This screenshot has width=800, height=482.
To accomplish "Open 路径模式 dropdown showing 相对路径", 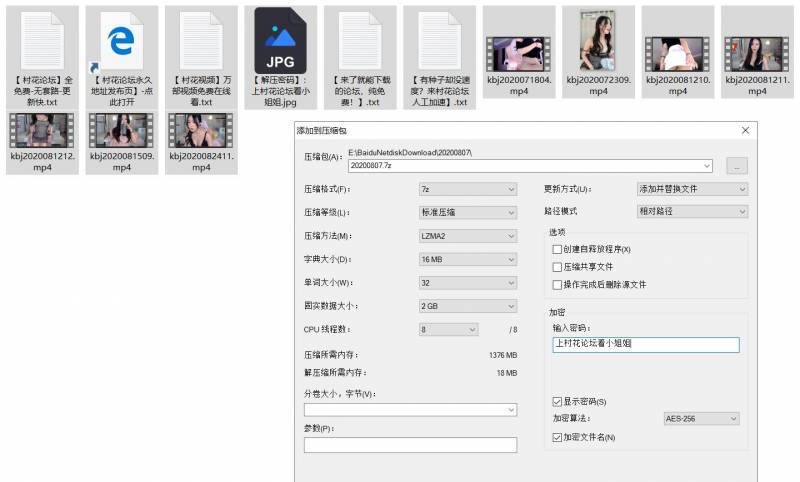I will tap(692, 212).
